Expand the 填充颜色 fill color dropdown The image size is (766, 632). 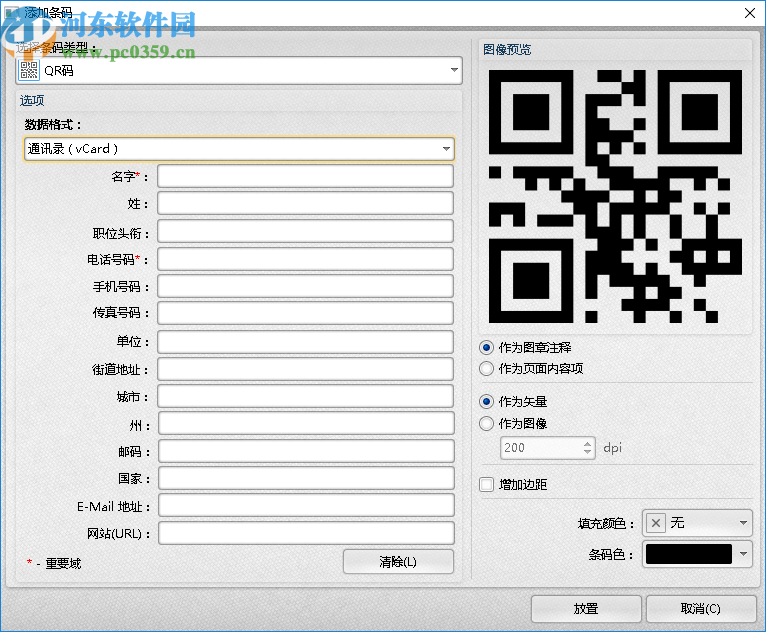click(744, 523)
